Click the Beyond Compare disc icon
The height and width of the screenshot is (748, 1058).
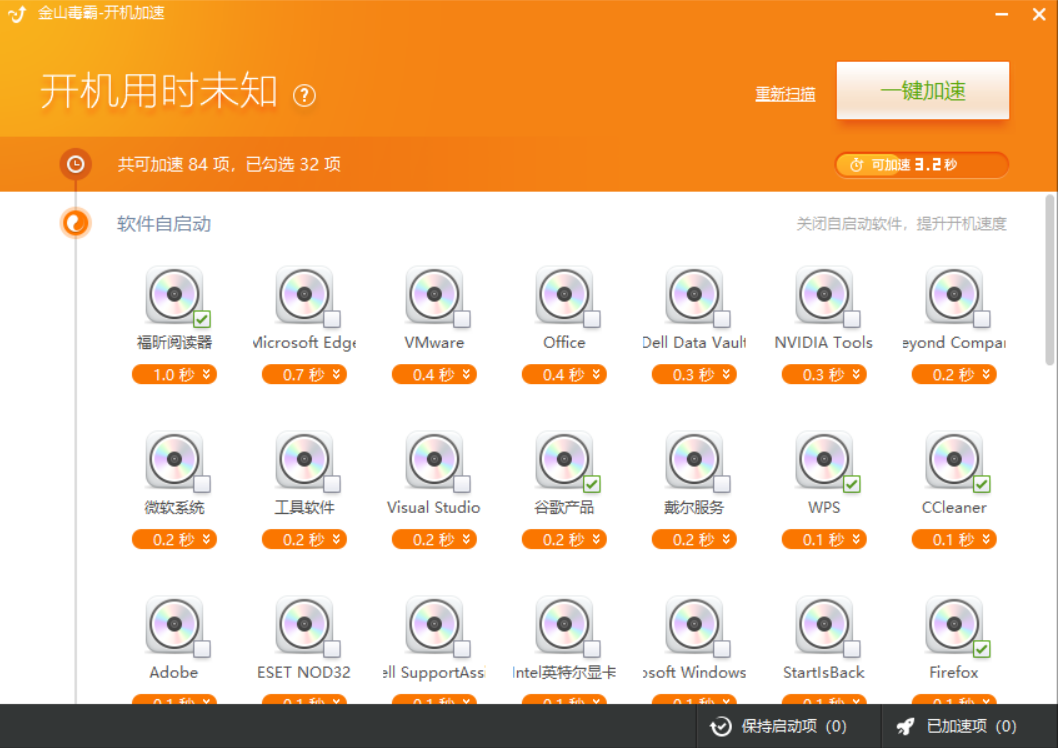point(954,295)
